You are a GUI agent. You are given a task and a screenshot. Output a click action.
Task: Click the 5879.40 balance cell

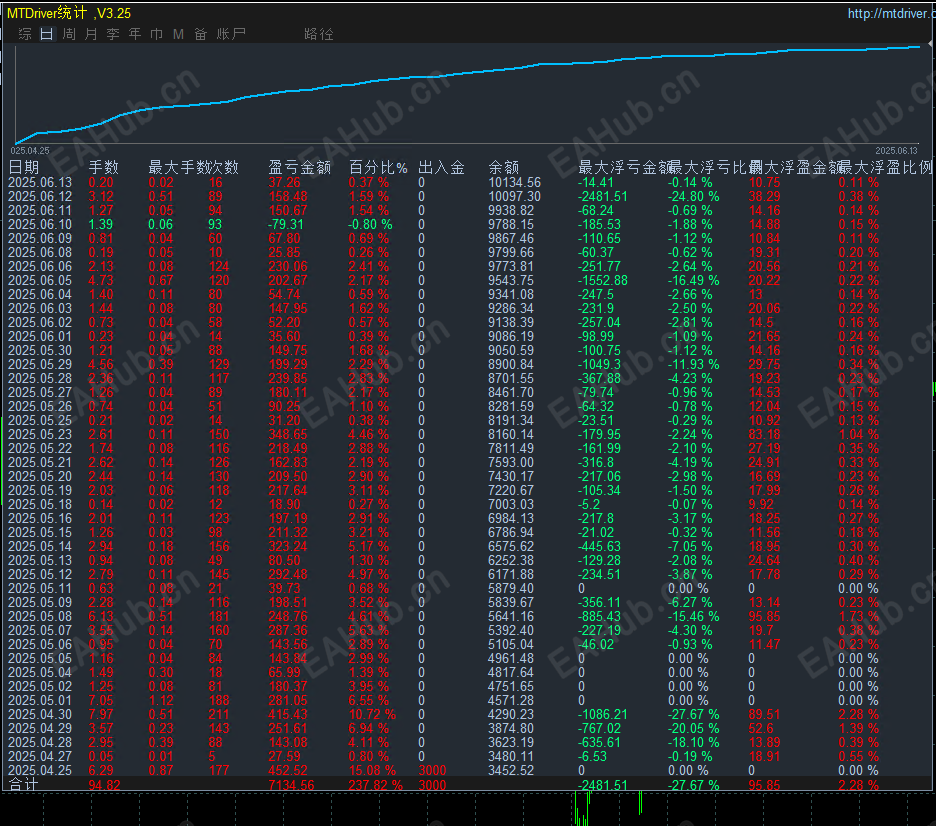click(x=511, y=588)
